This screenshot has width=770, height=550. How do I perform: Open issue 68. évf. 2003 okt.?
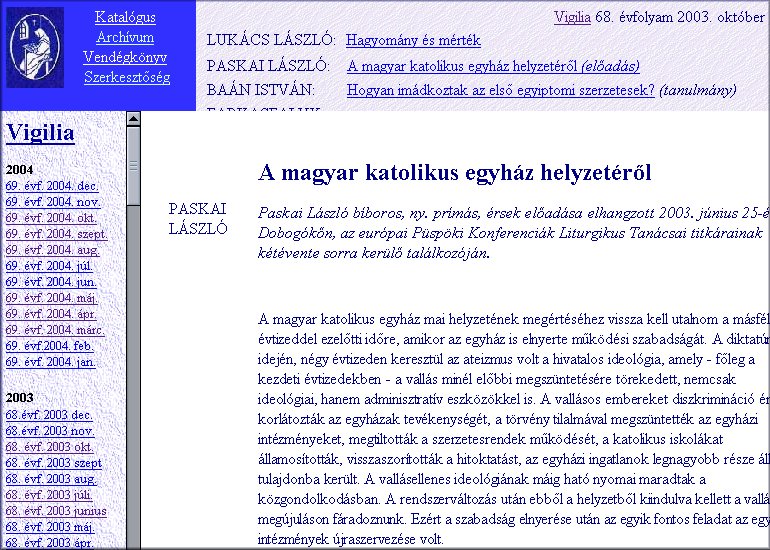[50, 447]
